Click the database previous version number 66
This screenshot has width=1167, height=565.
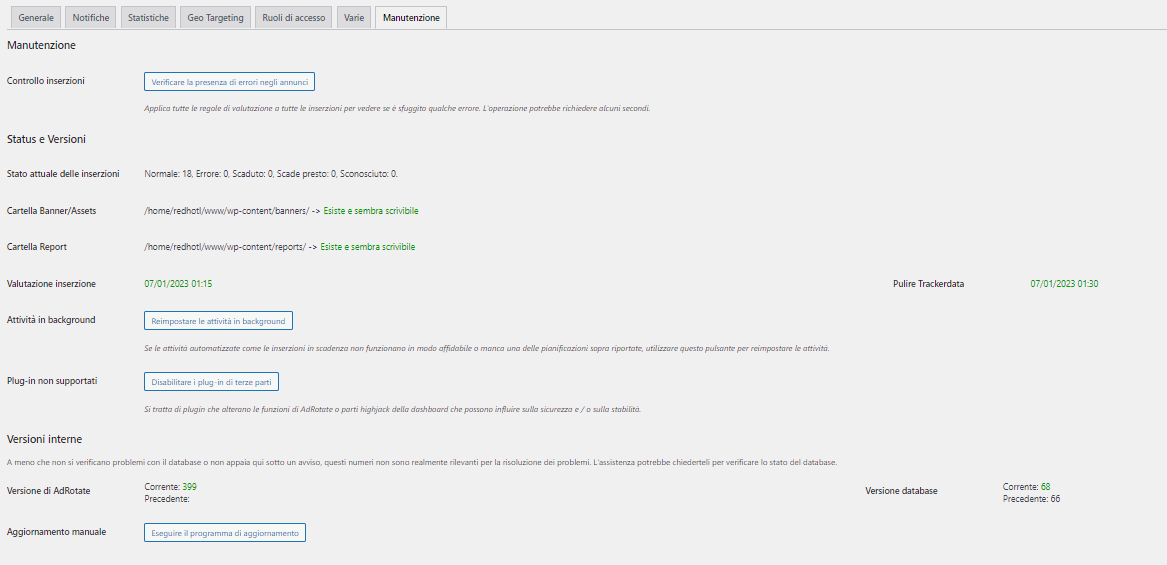click(1053, 498)
